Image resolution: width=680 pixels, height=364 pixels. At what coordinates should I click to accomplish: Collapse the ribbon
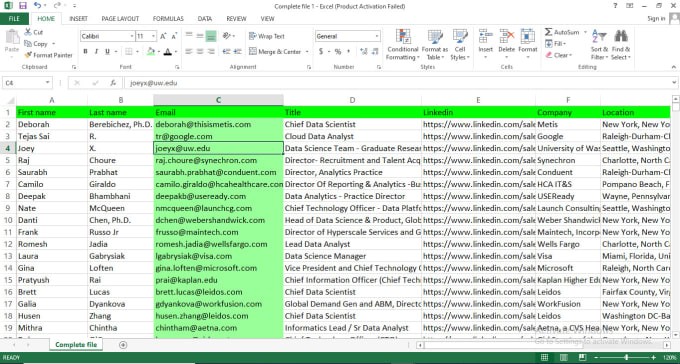point(673,67)
